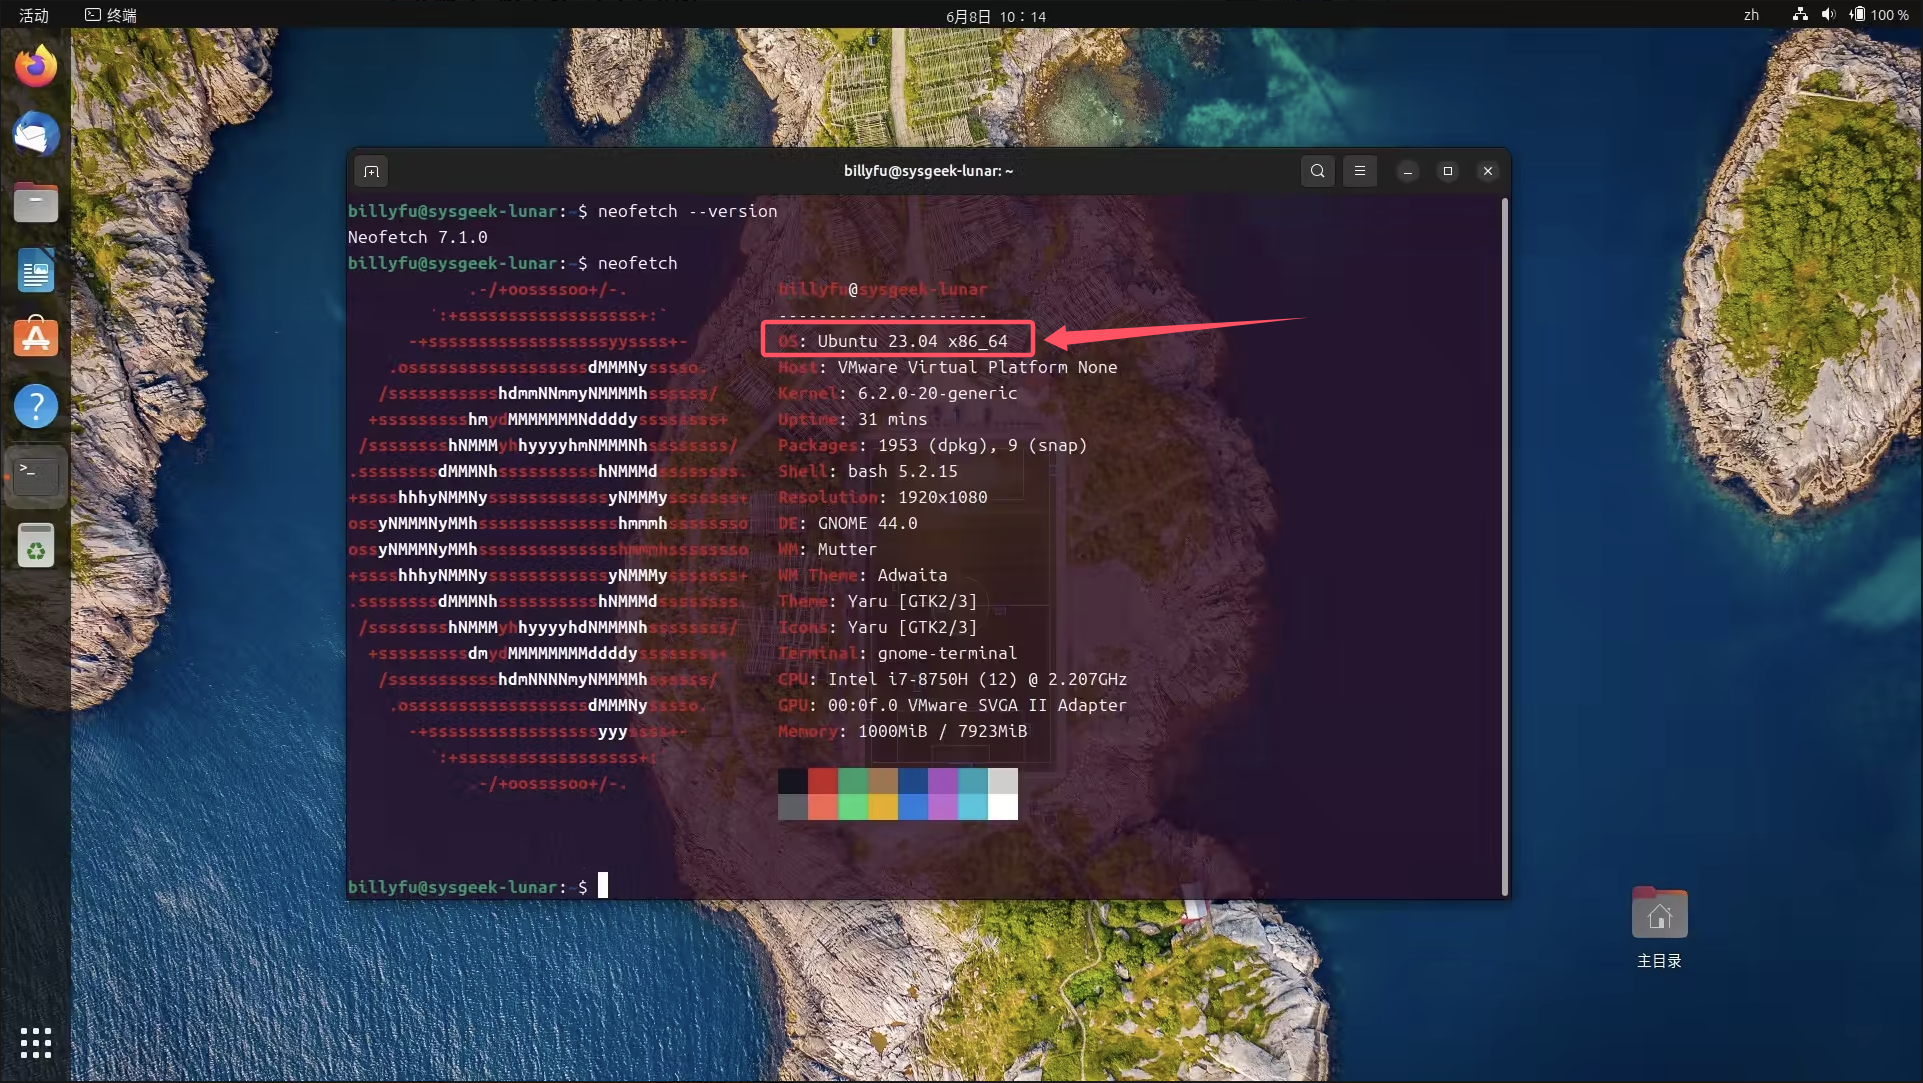The height and width of the screenshot is (1083, 1923).
Task: Show all applications grid
Action: tap(36, 1043)
